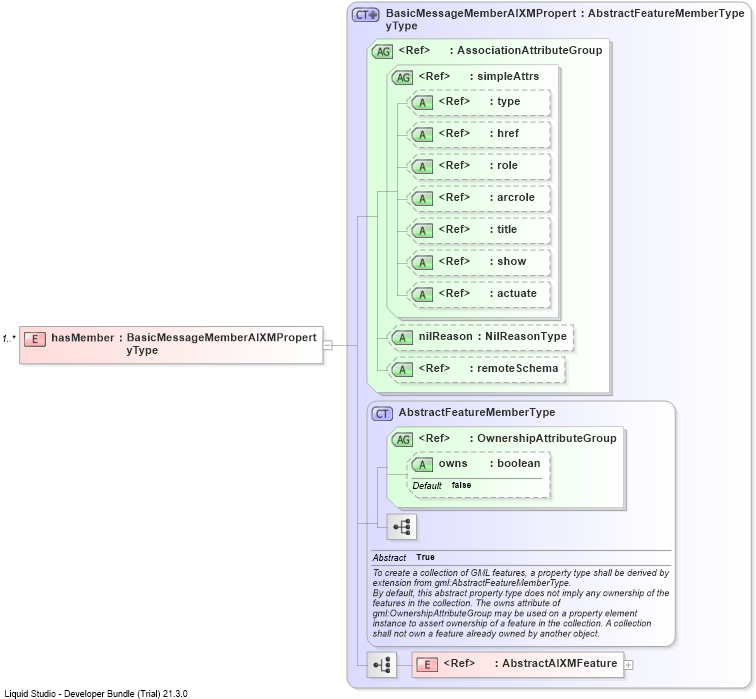
Task: Select the role attribute label
Action: (507, 165)
